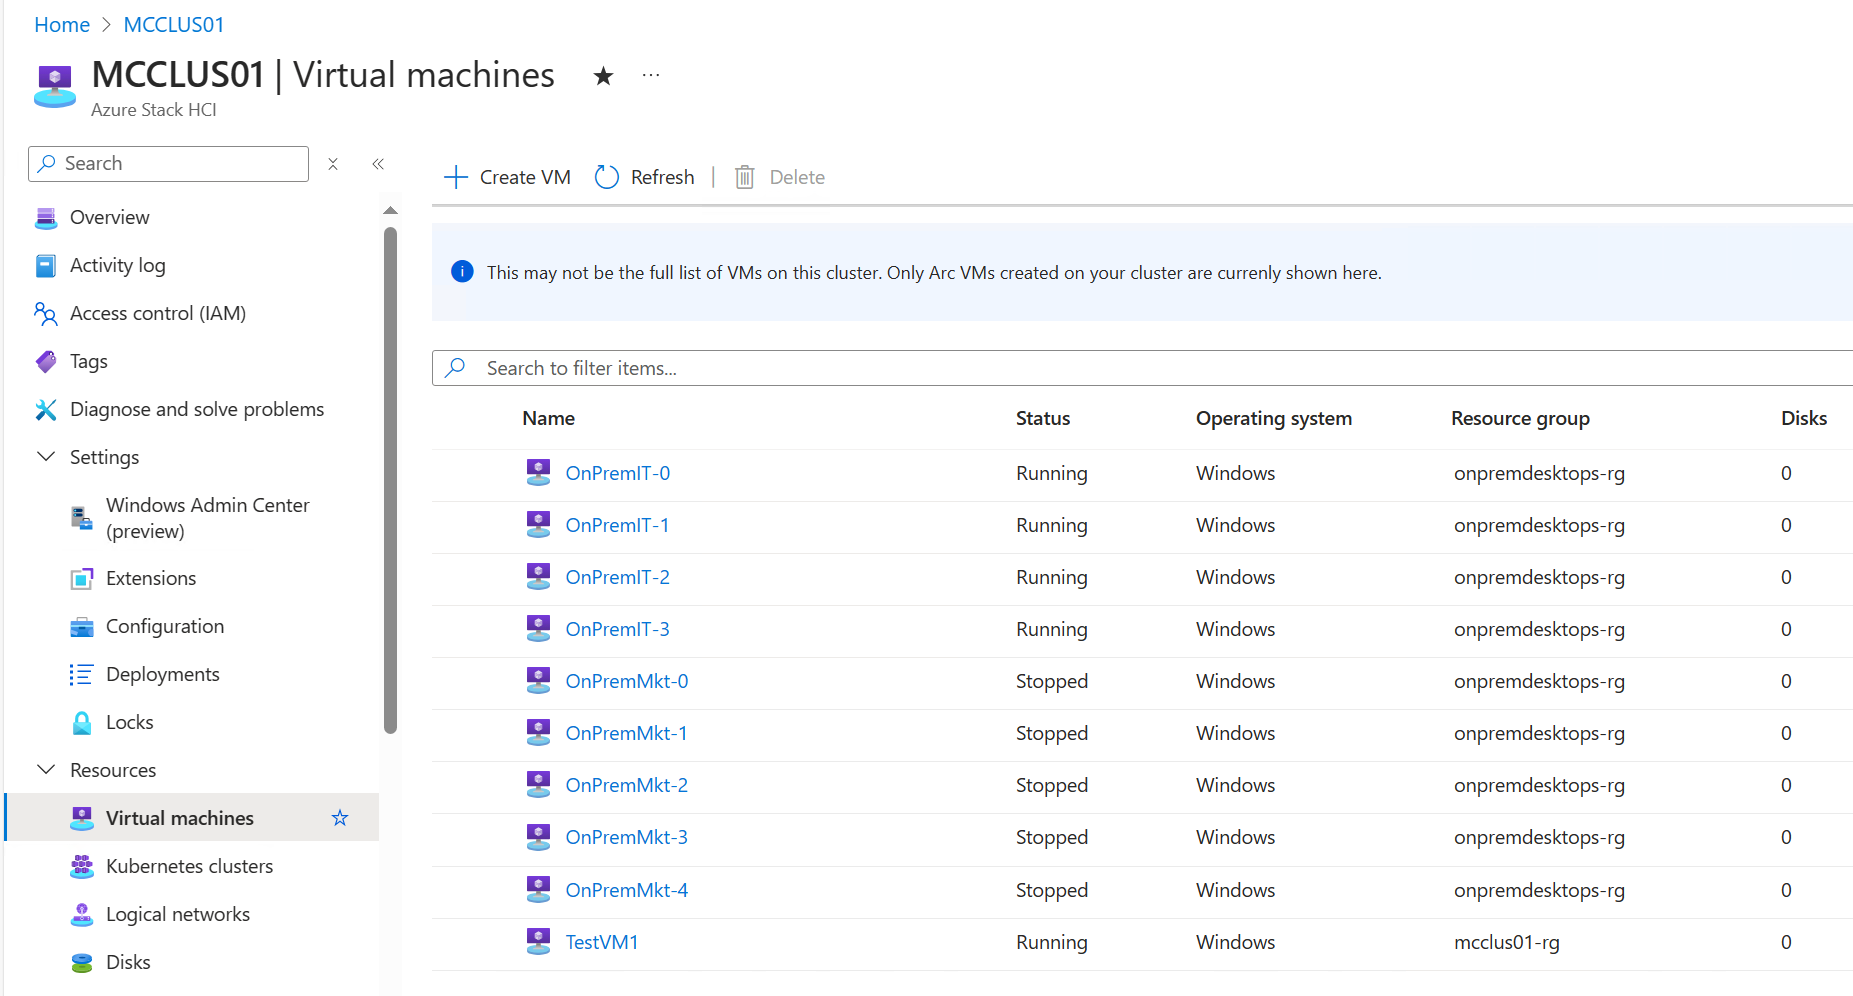
Task: Open the More options ellipsis menu
Action: click(x=651, y=74)
